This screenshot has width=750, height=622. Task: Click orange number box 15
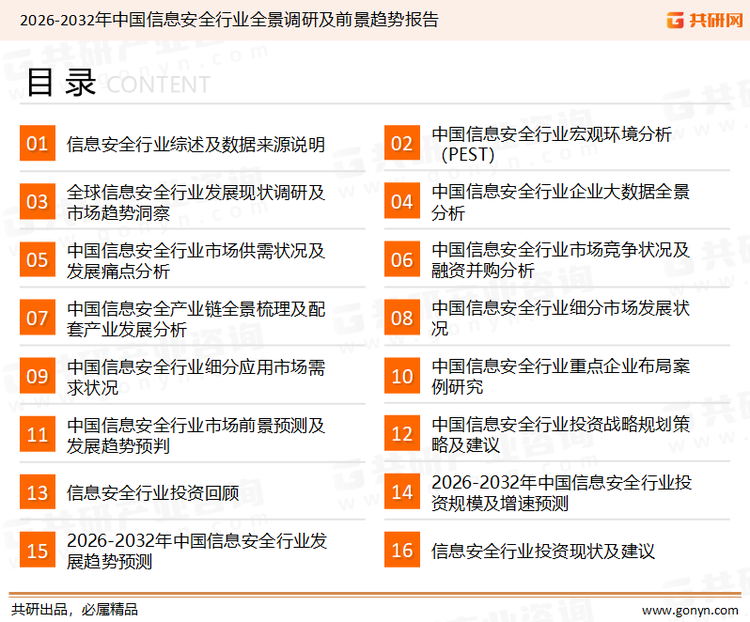(x=37, y=550)
